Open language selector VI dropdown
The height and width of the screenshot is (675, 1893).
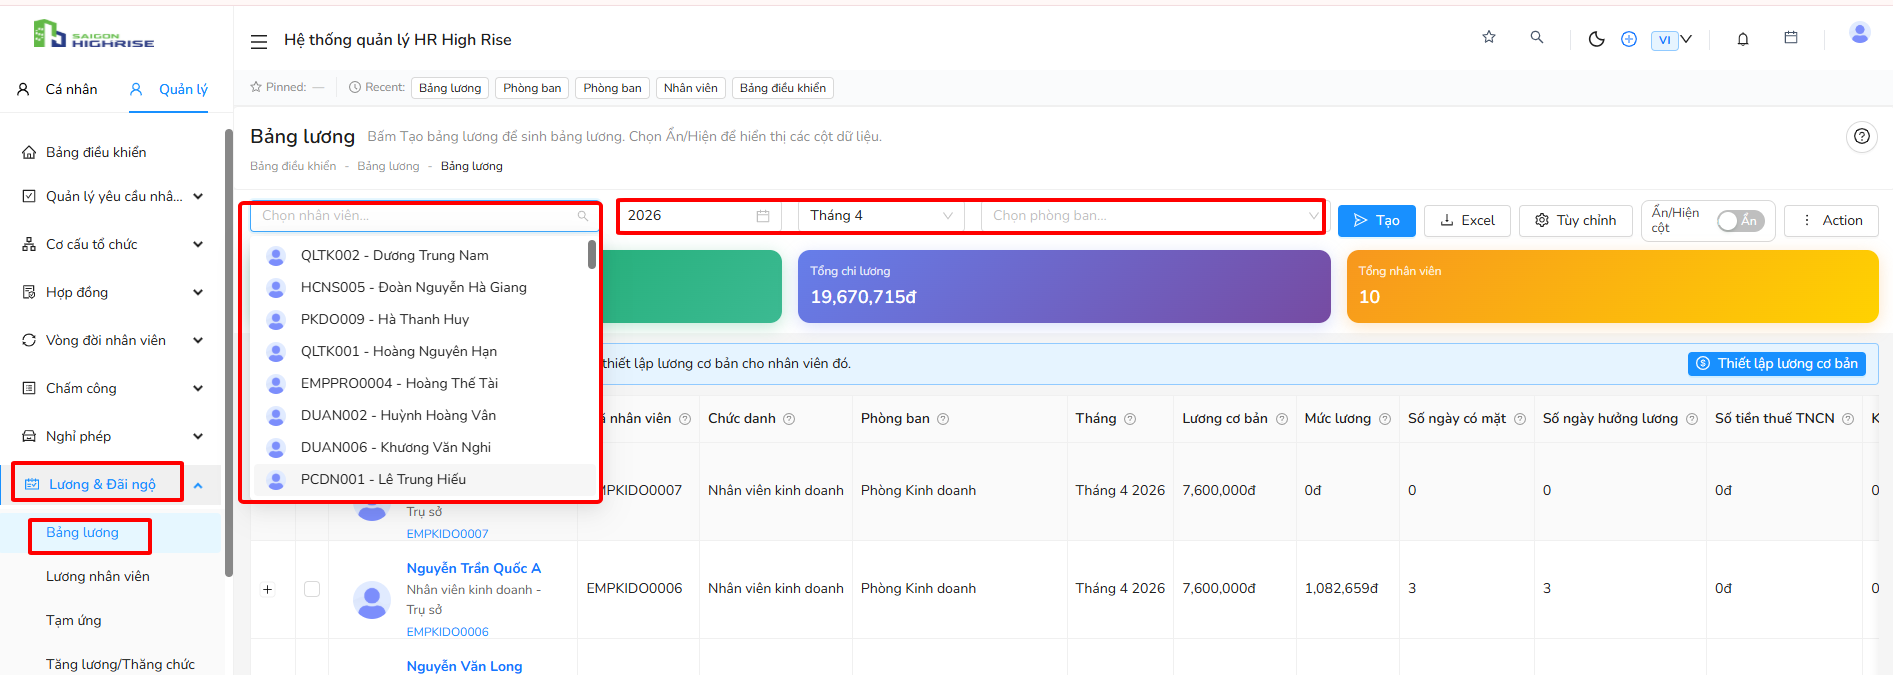click(x=1671, y=40)
